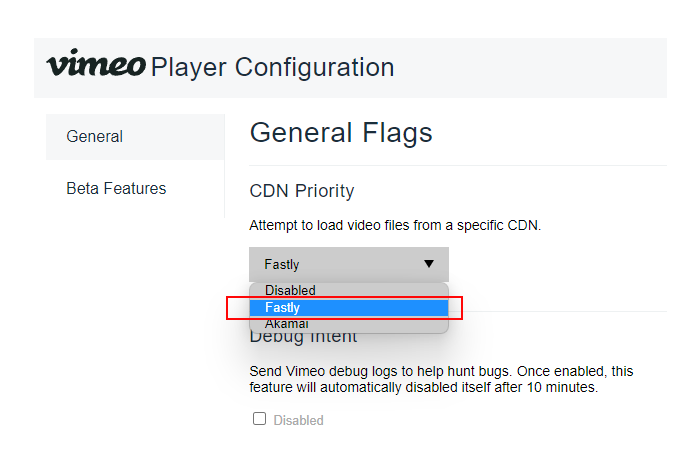Click the 'Send Vimeo debug logs' description text
This screenshot has height=465, width=700.
click(x=440, y=371)
